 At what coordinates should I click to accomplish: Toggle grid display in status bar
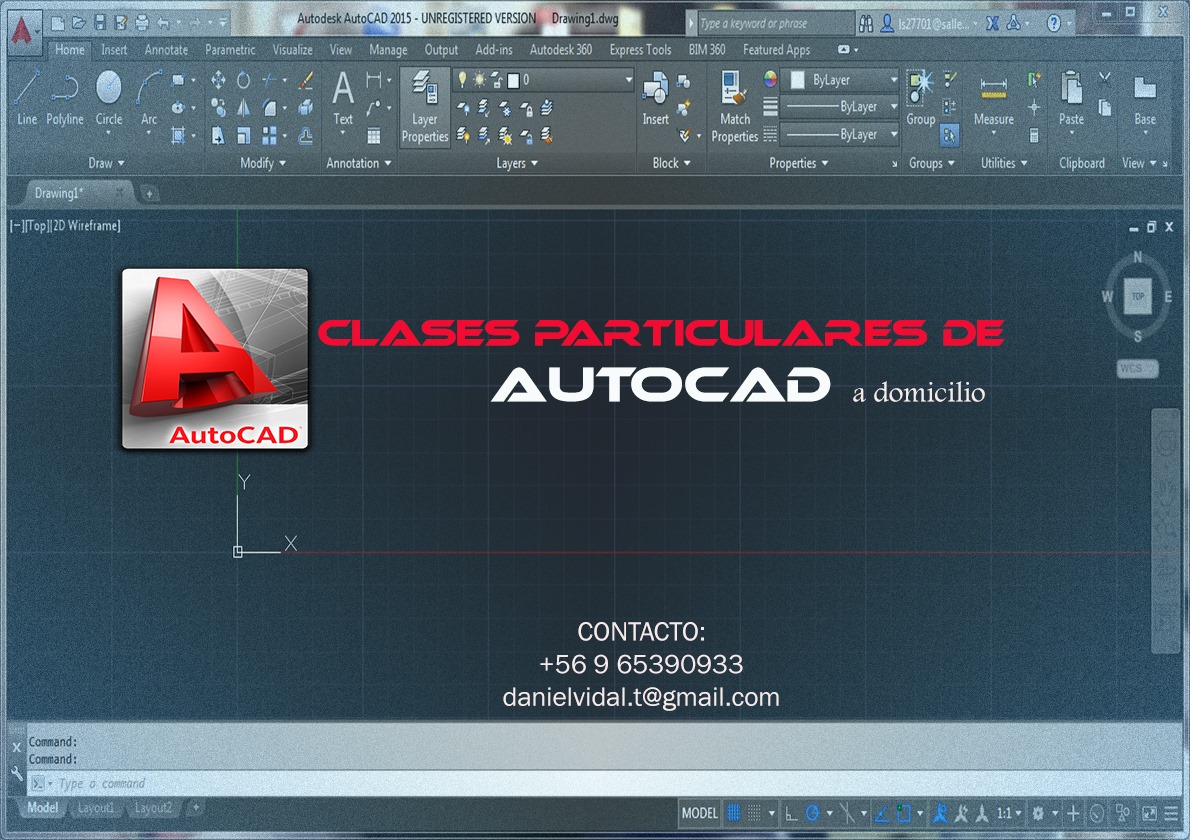click(x=733, y=813)
